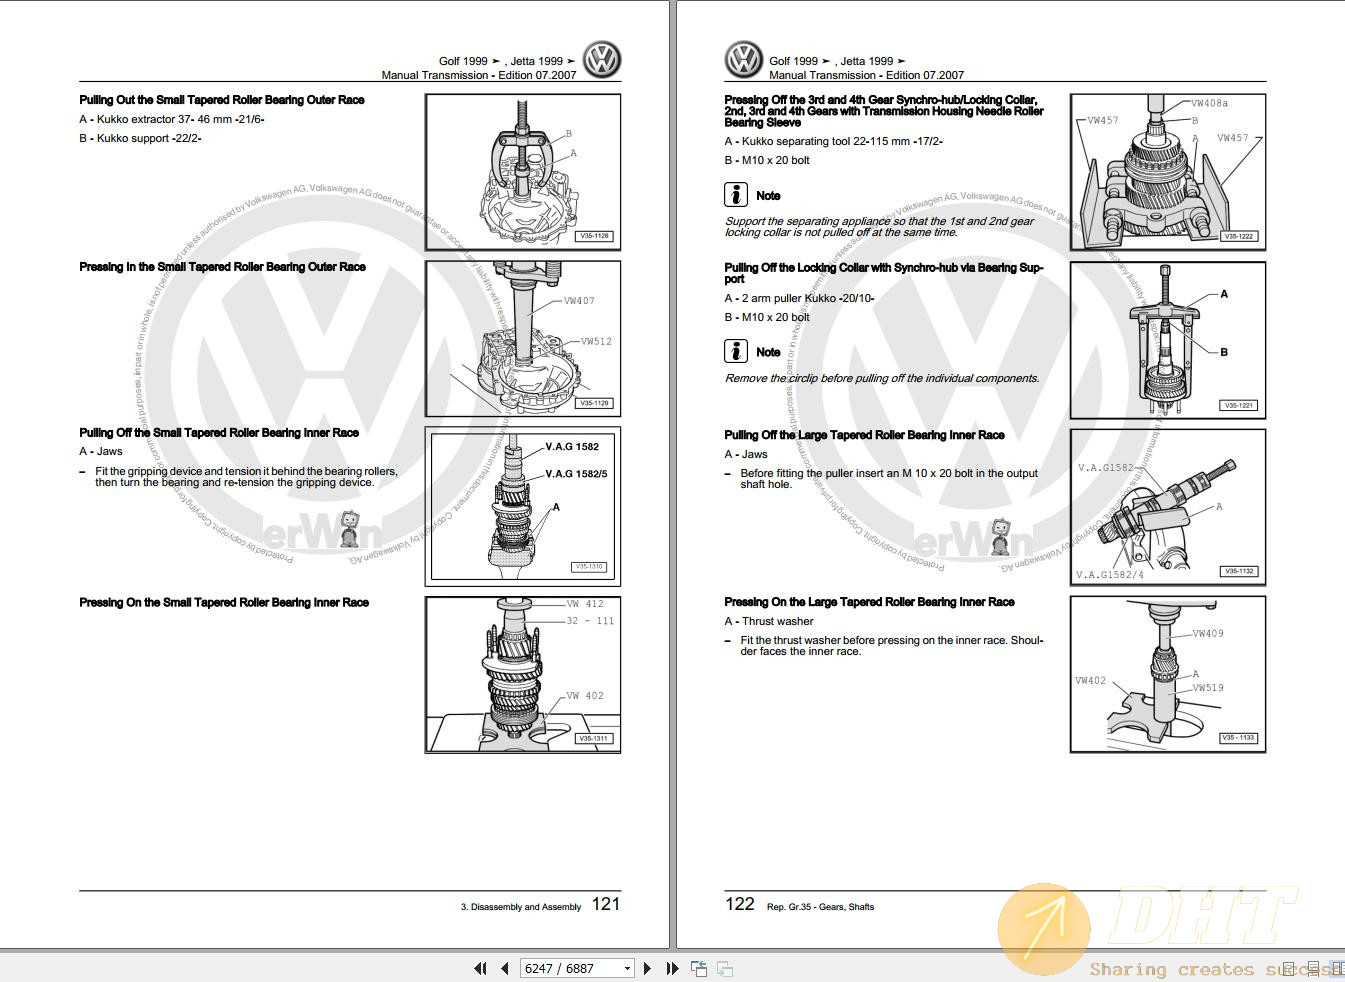Click the next page arrow
Screen dimensions: 1345x982
pos(647,968)
